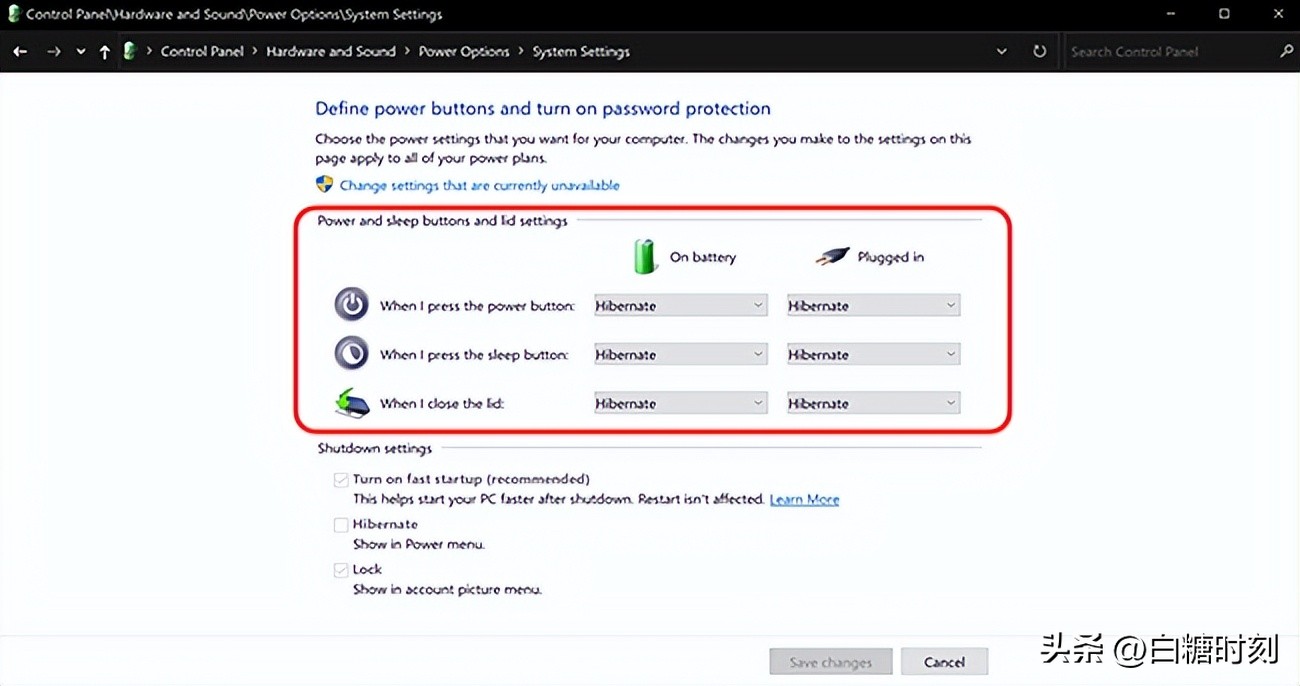Go to Hardware and Sound breadcrumb
The height and width of the screenshot is (686, 1300).
330,52
